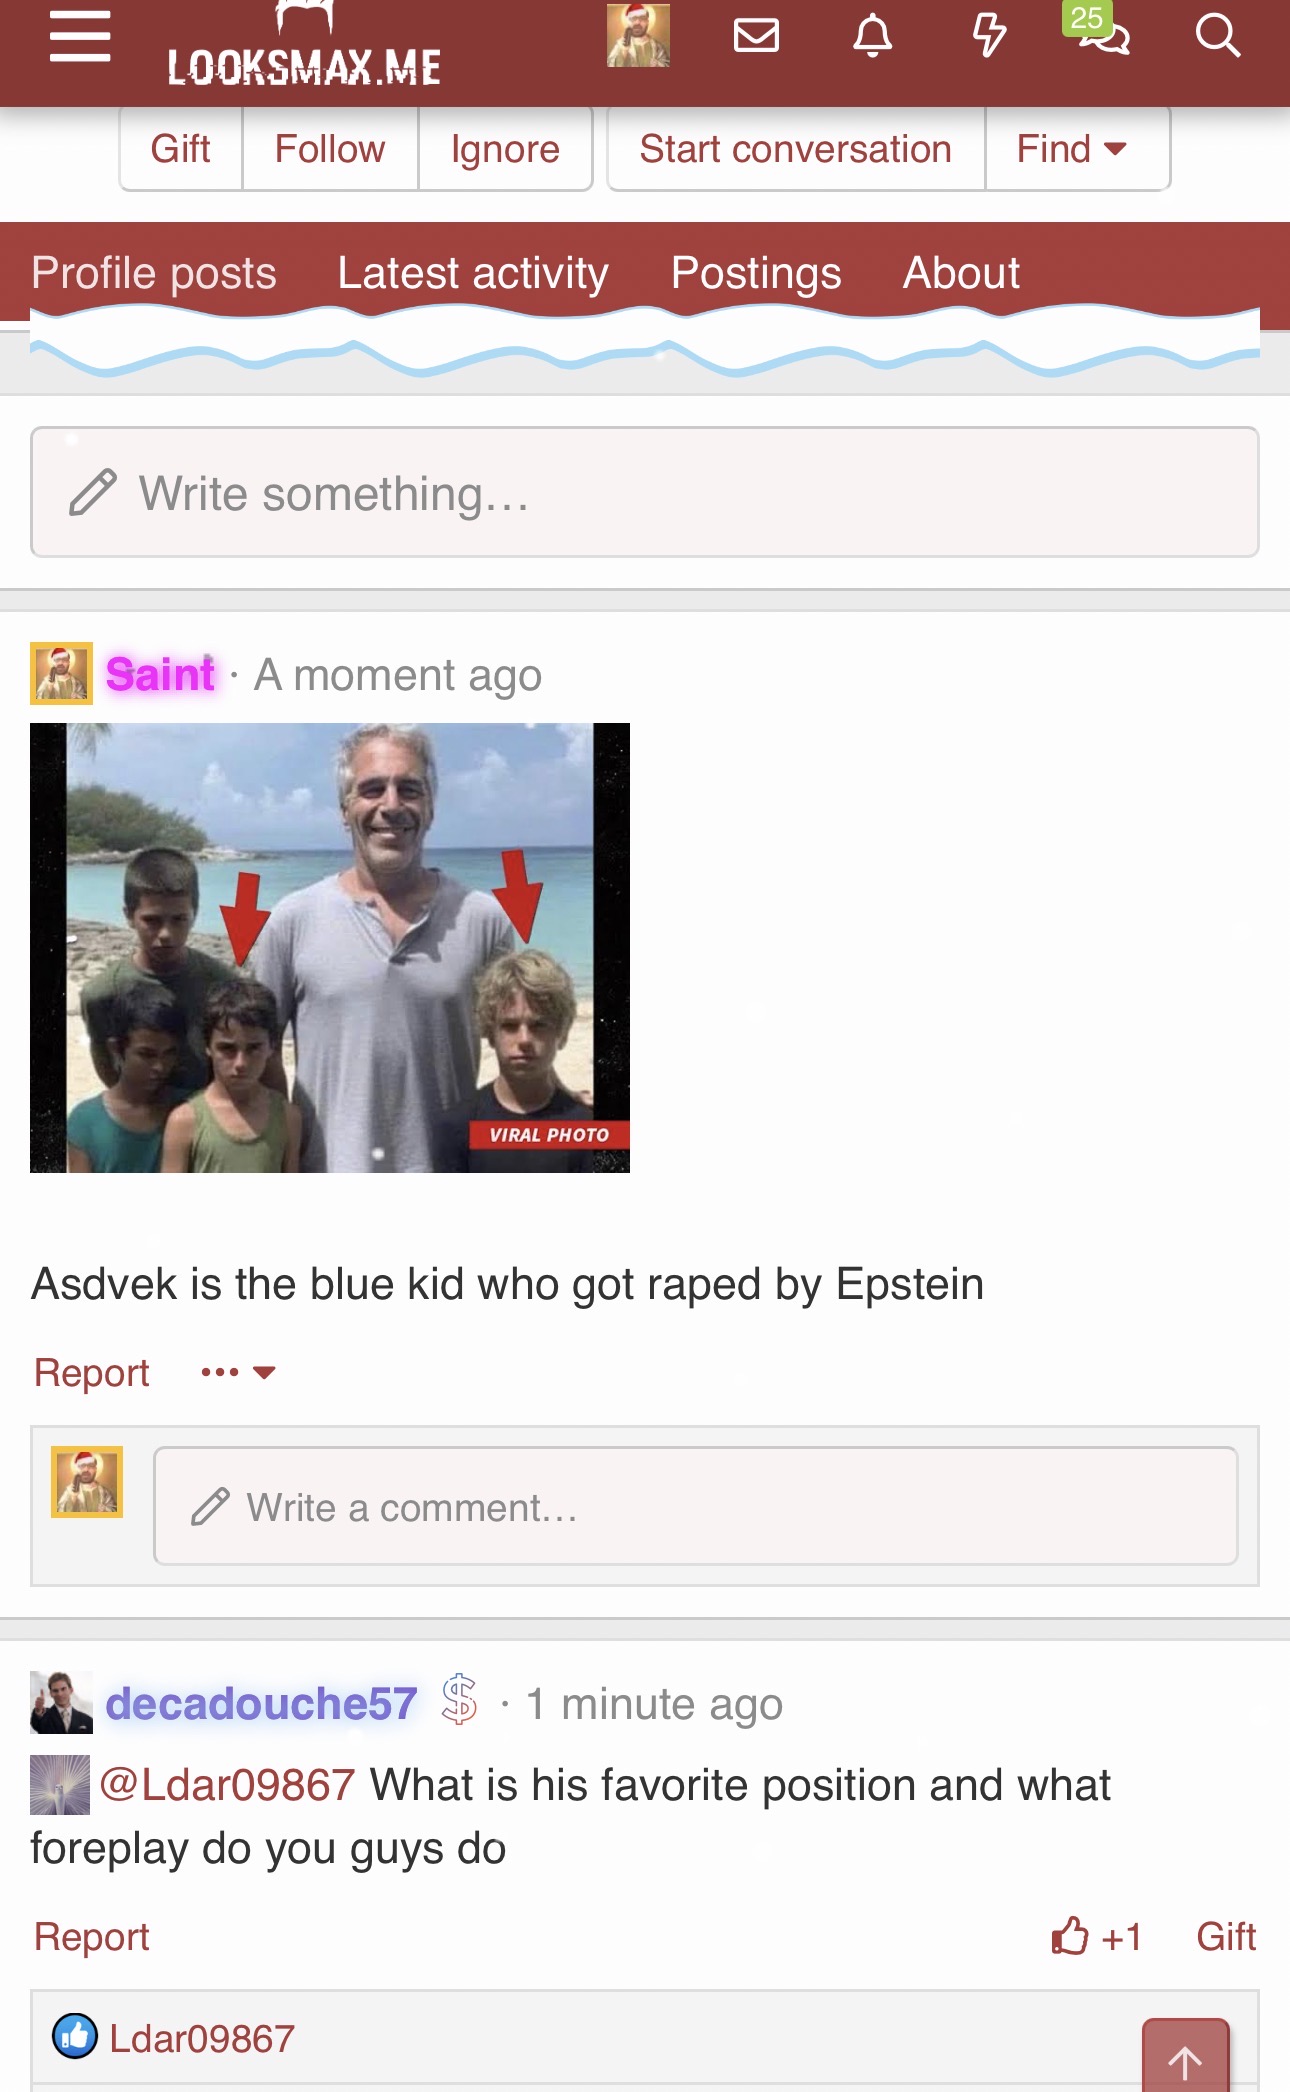Open the inbox envelope icon
The width and height of the screenshot is (1290, 2092).
click(x=756, y=36)
